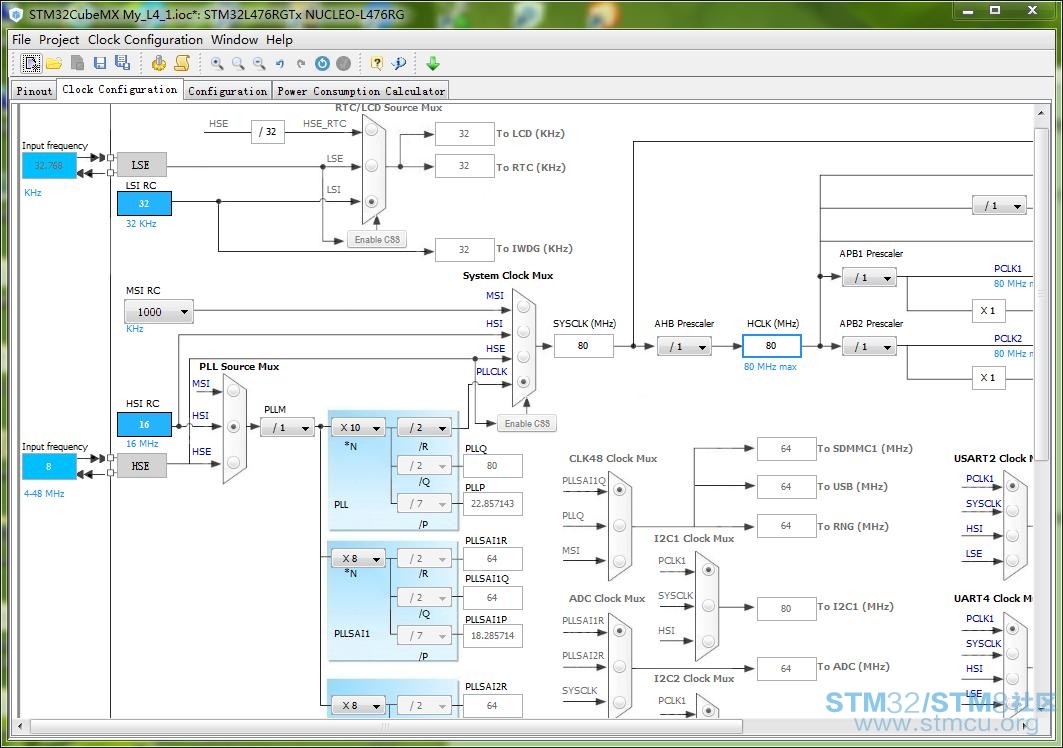Click the LSI RC 32 value box
Viewport: 1063px width, 748px height.
144,203
